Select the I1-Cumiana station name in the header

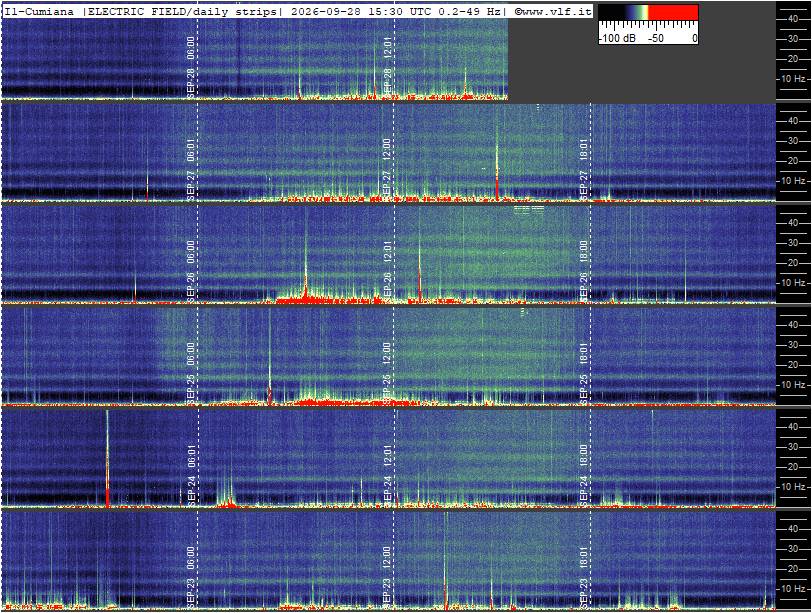(40, 11)
